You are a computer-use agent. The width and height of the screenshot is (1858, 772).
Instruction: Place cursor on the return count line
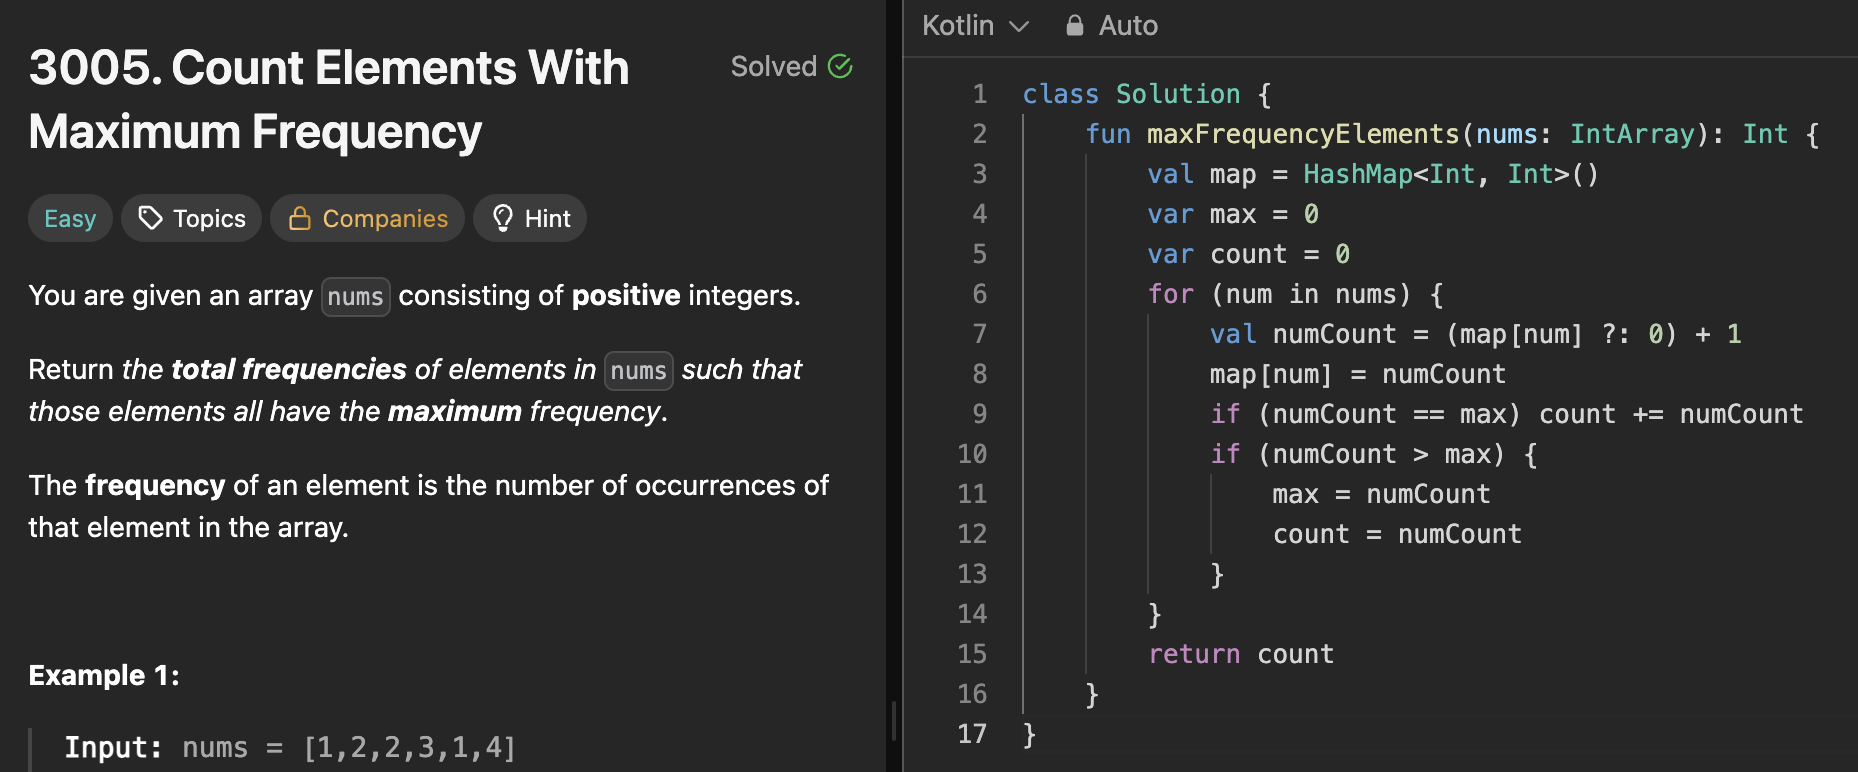tap(1241, 654)
